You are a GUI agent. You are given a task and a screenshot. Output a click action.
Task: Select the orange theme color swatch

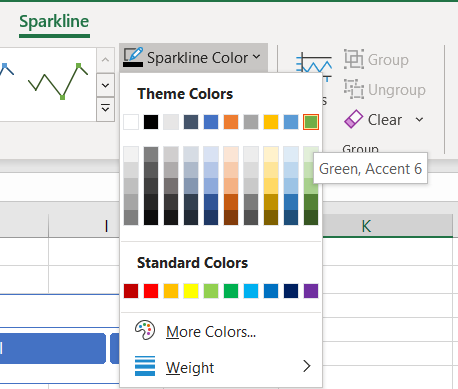click(231, 122)
